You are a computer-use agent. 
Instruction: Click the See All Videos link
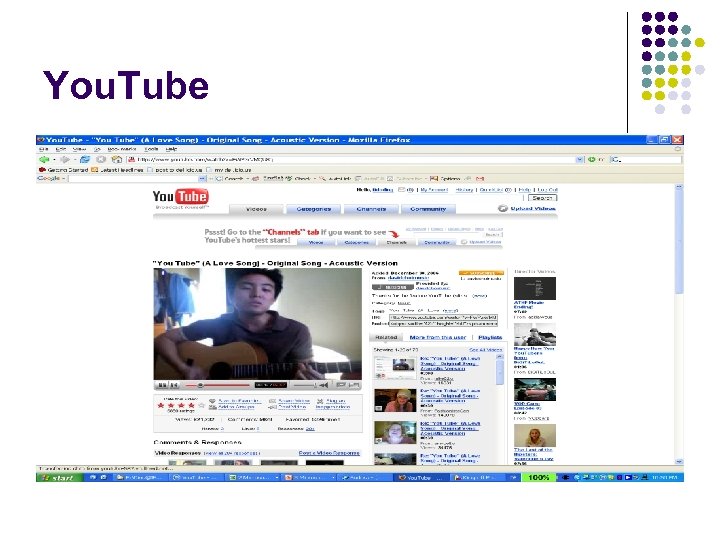(x=485, y=350)
